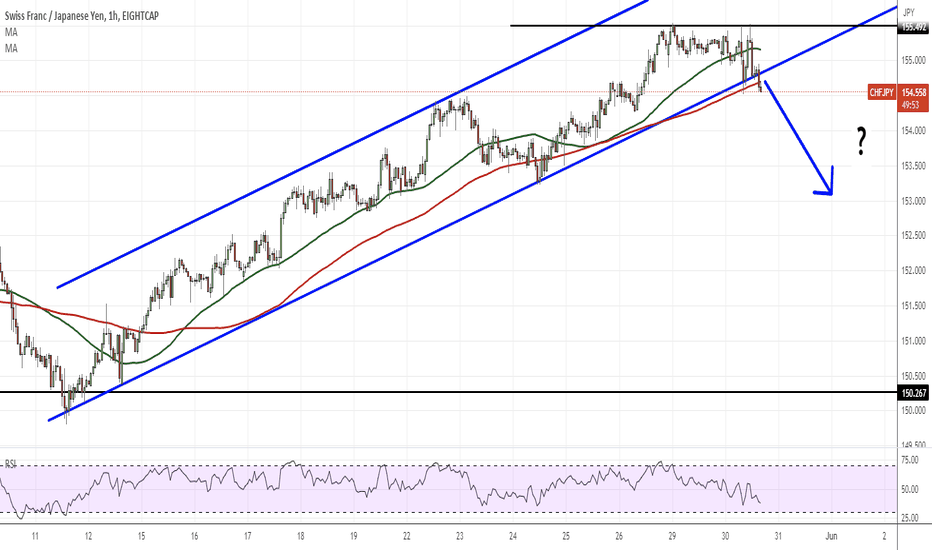Viewport: 932px width, 550px height.
Task: Click date 18 on the time axis
Action: tap(300, 536)
